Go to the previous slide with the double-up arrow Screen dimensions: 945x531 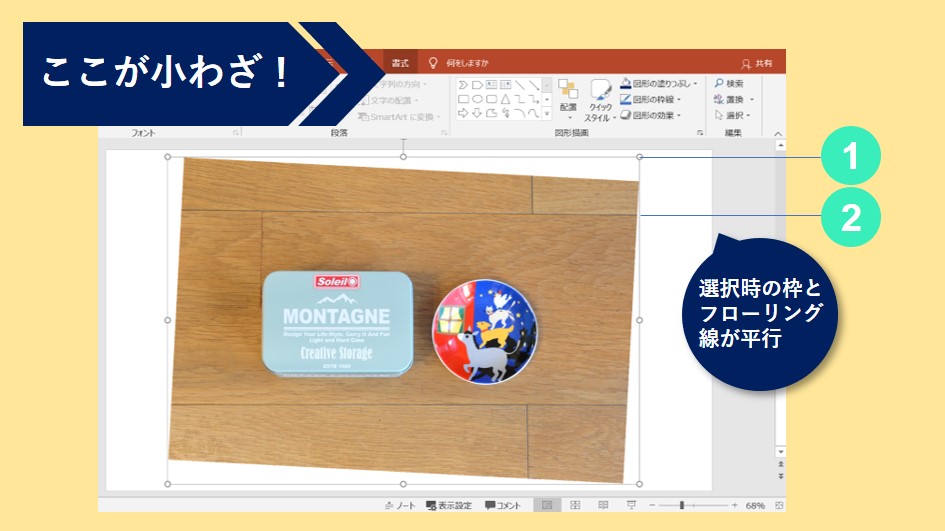[x=780, y=464]
